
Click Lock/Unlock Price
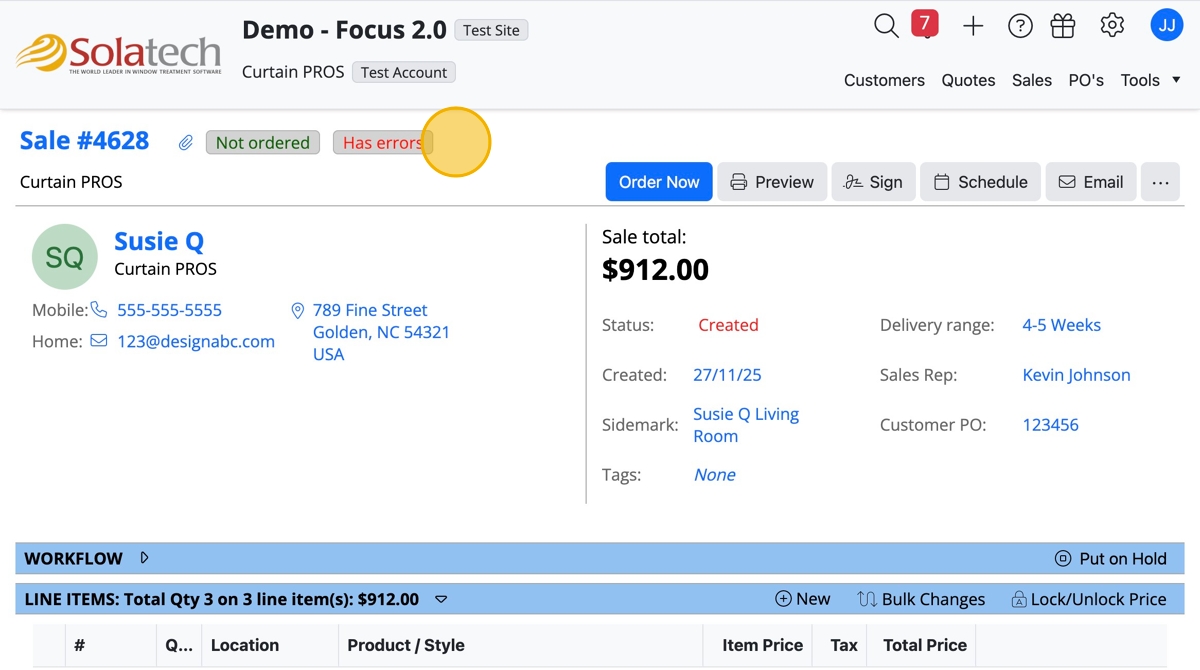pyautogui.click(x=1088, y=599)
